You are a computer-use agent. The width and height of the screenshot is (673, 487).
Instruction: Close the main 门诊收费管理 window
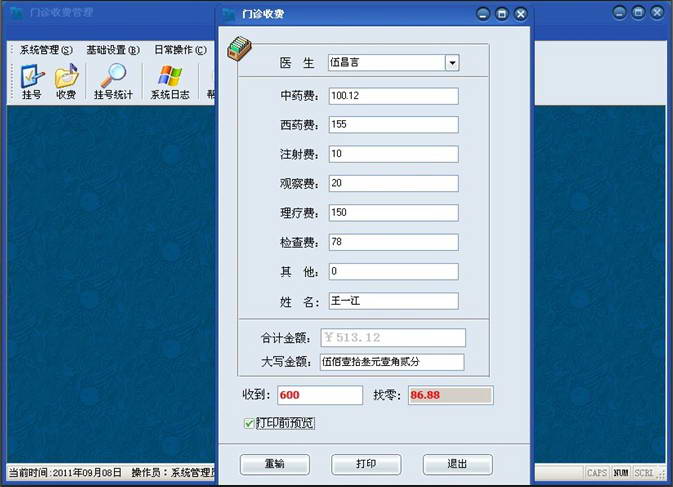(x=657, y=12)
